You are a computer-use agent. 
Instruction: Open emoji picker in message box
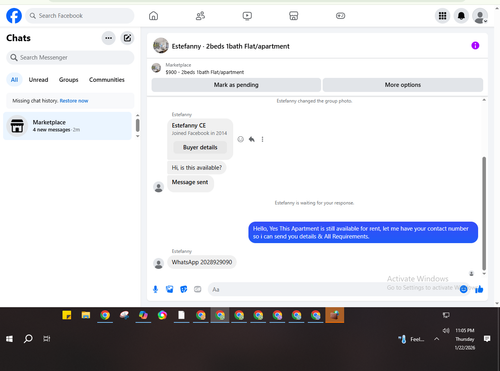tap(464, 289)
